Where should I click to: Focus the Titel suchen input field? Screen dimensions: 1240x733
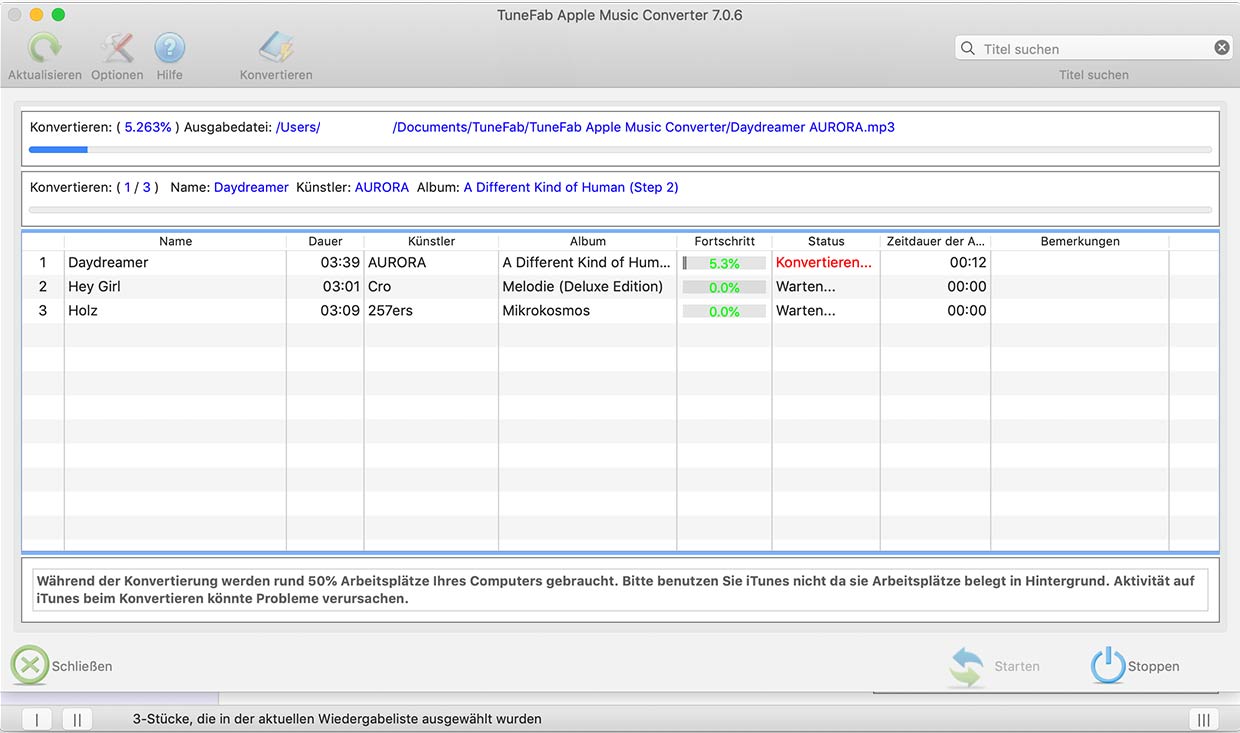[1095, 48]
